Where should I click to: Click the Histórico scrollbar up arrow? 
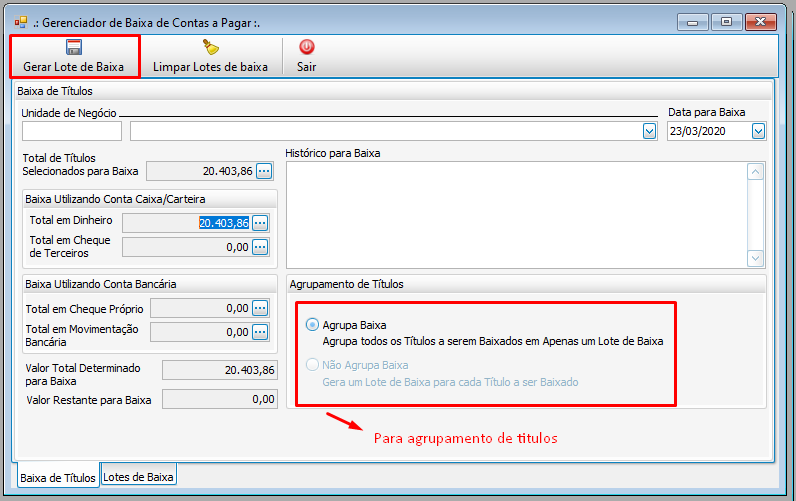755,172
